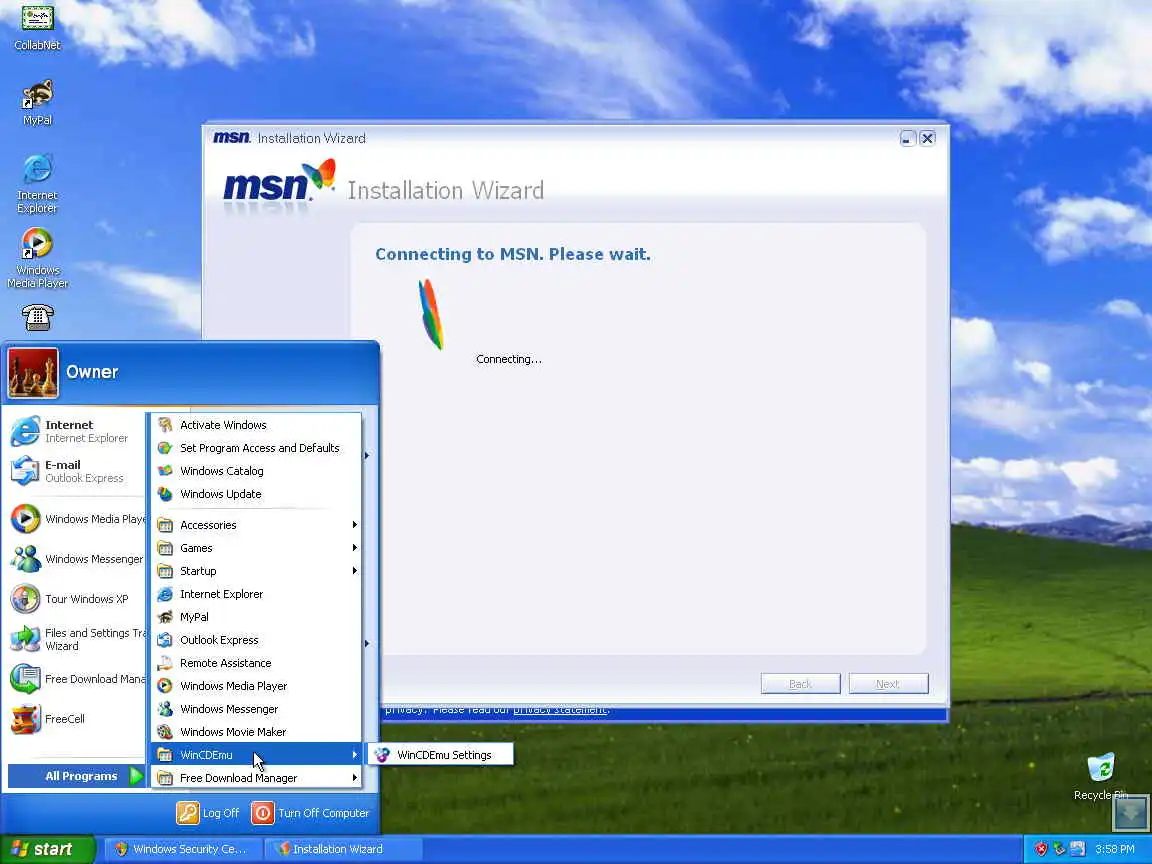Click the Next button in Installation Wizard
Screen dimensions: 1152x864
tap(888, 684)
